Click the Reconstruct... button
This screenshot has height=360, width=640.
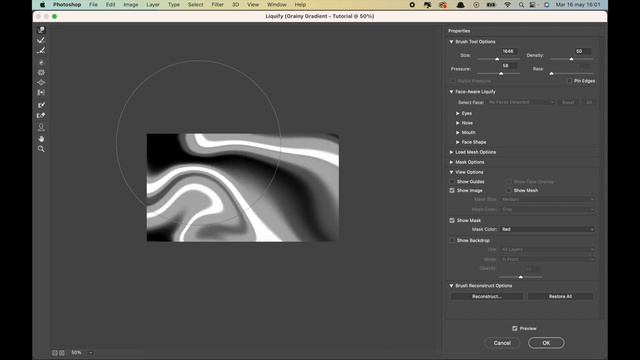[x=487, y=297]
